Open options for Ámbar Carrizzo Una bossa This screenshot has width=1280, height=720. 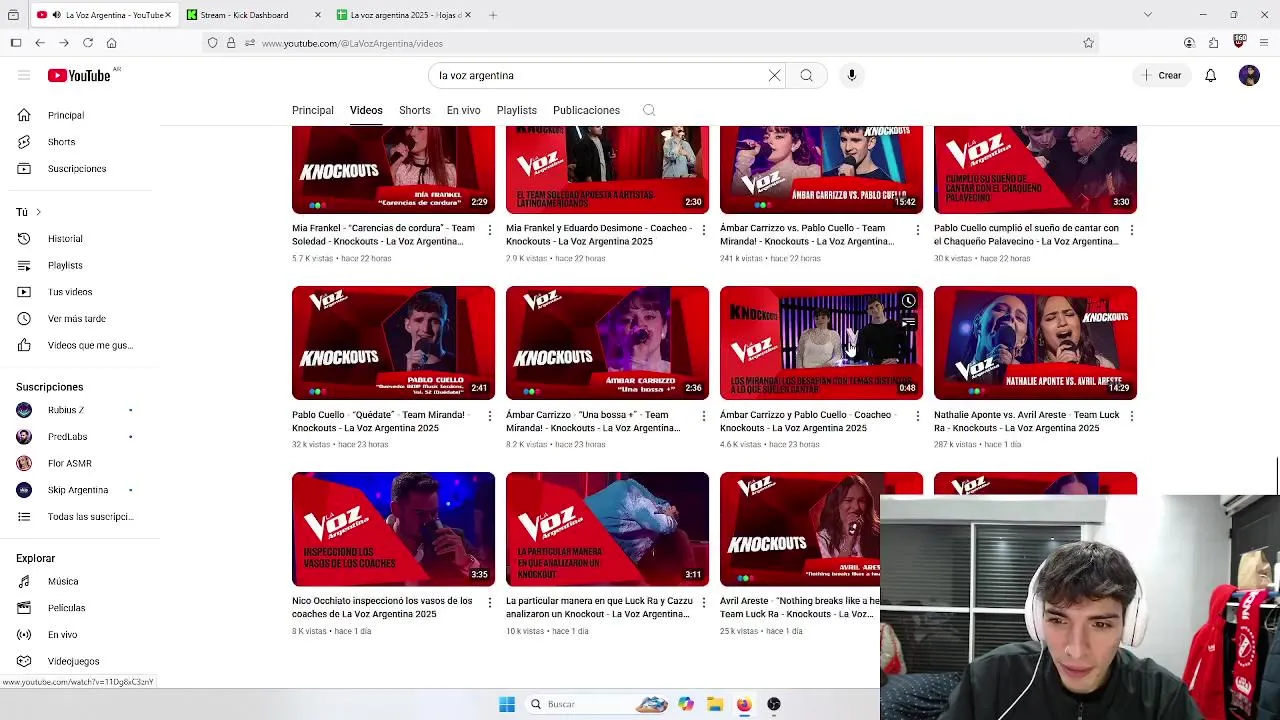point(703,416)
